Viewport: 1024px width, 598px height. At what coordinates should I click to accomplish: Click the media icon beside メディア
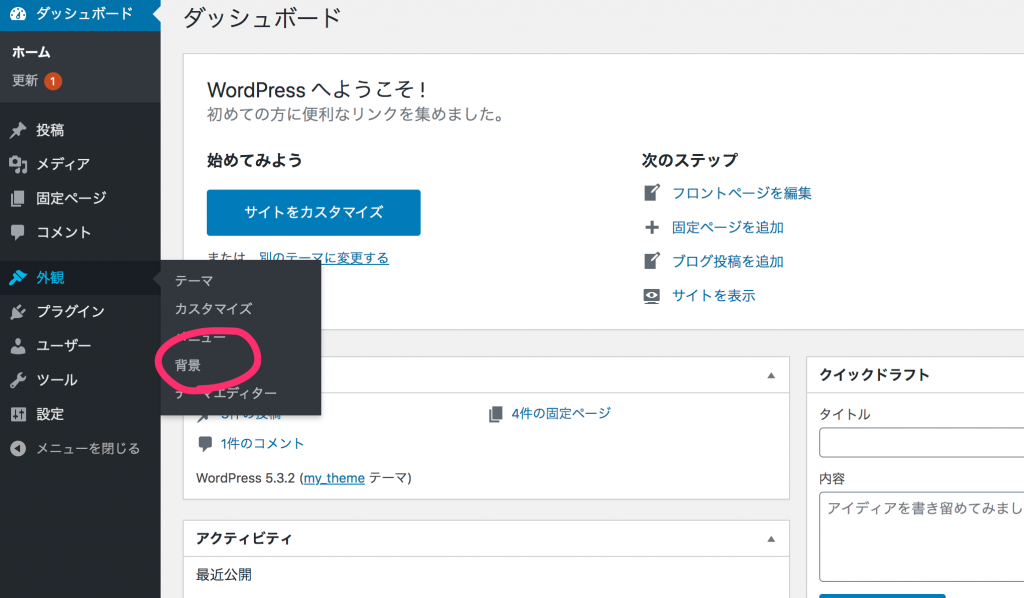pos(18,164)
